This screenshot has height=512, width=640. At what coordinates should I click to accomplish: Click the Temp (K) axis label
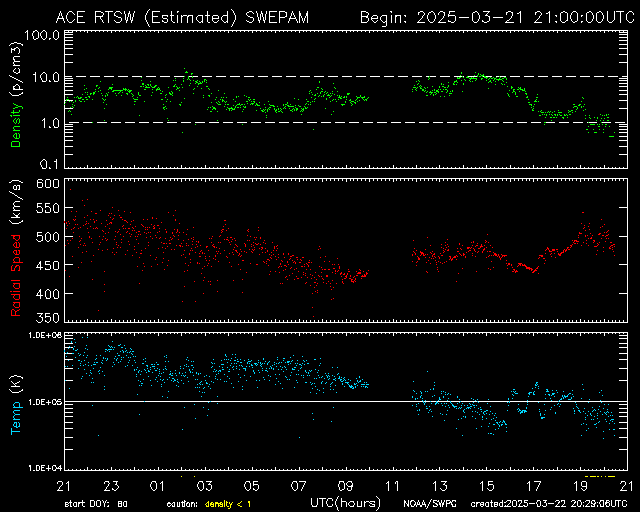[x=16, y=404]
